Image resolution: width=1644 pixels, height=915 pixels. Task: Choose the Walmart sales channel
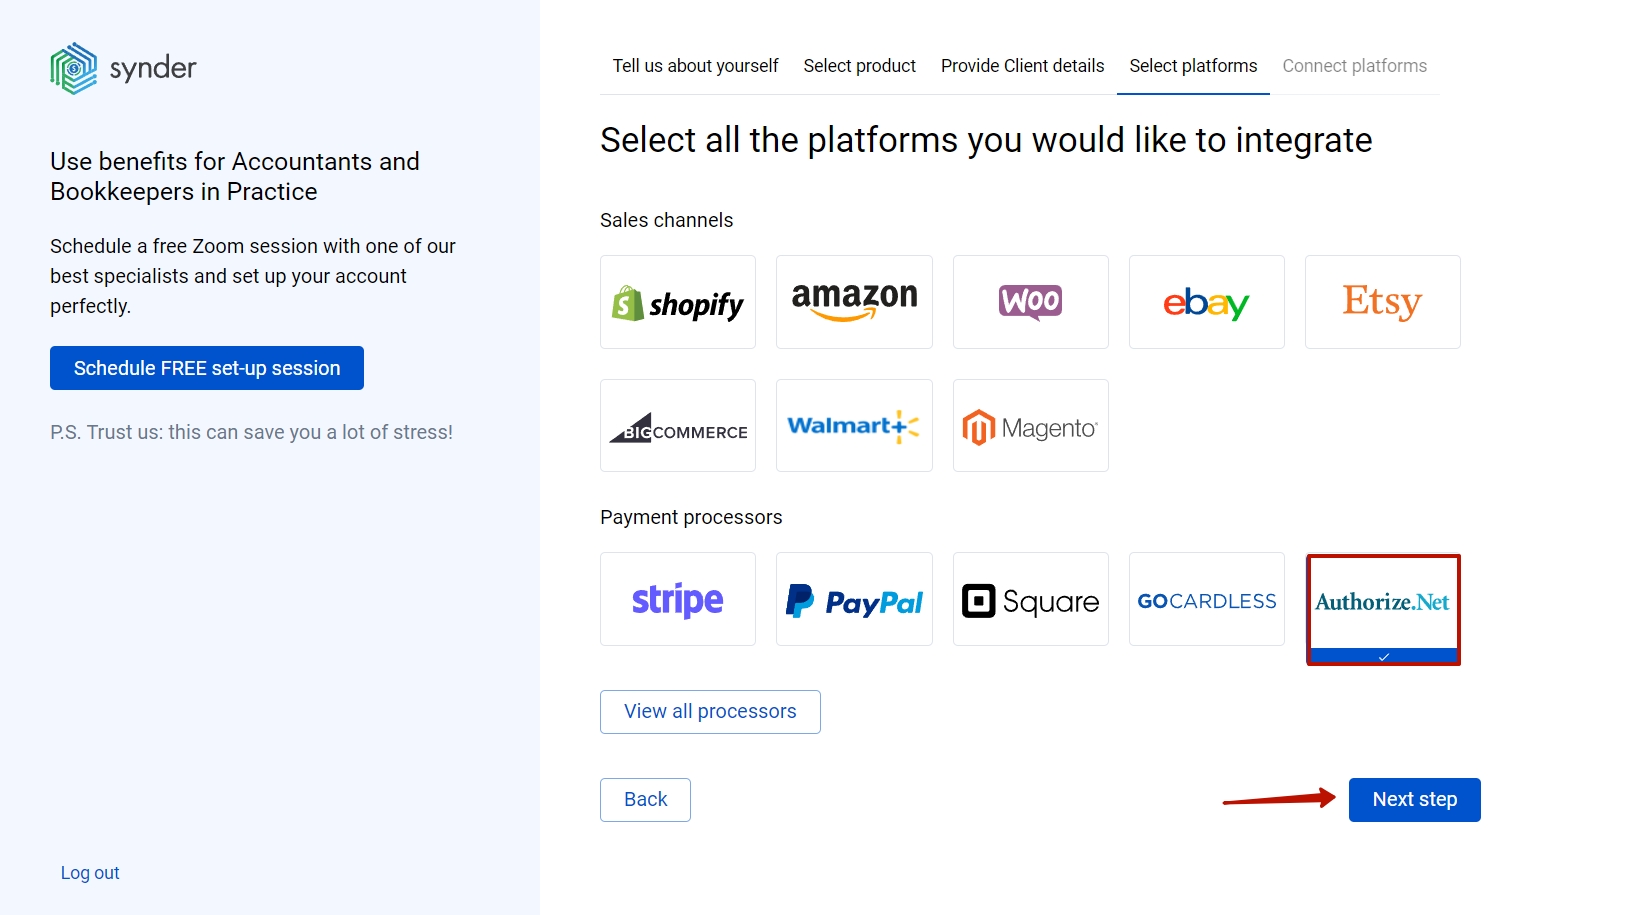point(854,425)
